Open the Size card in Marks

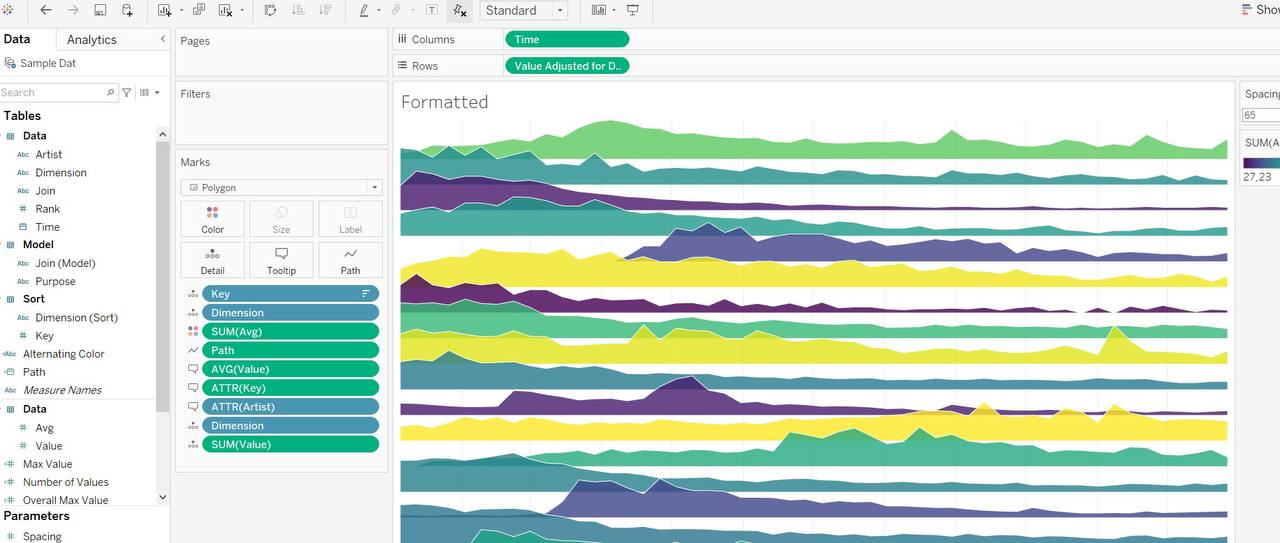[281, 219]
